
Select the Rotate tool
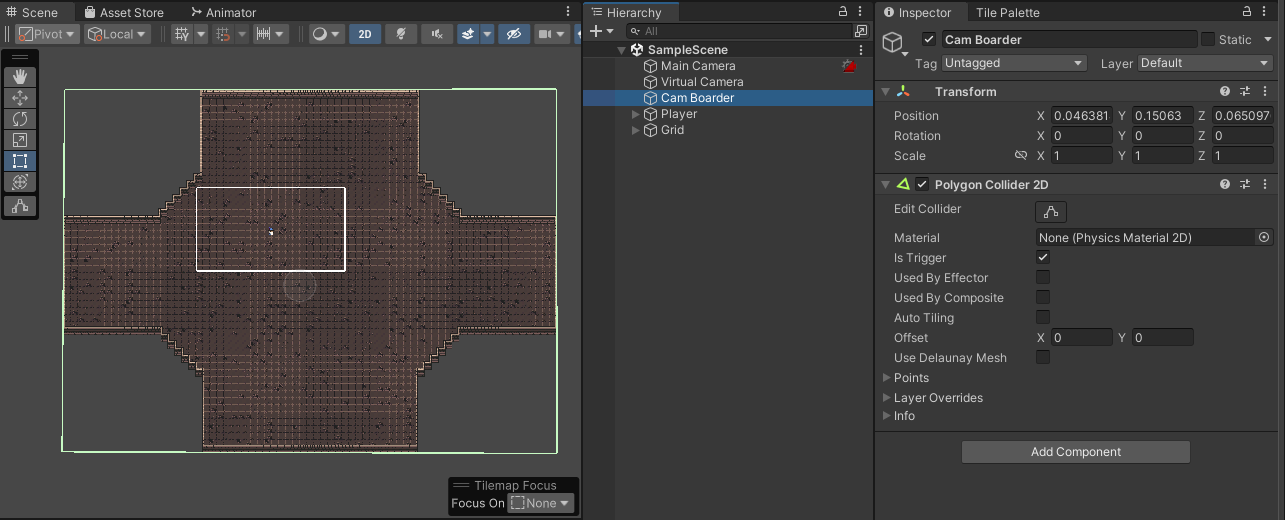20,119
